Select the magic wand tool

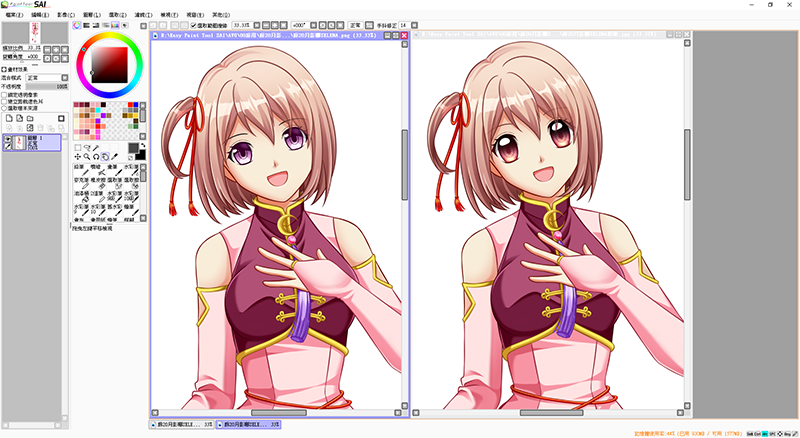[x=96, y=148]
